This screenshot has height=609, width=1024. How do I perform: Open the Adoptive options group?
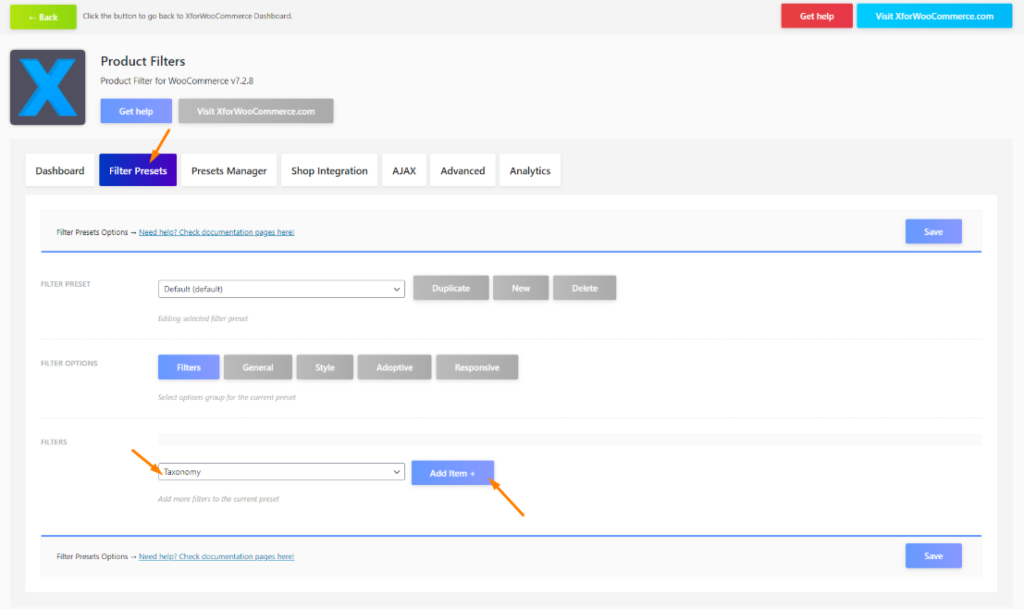pos(394,367)
